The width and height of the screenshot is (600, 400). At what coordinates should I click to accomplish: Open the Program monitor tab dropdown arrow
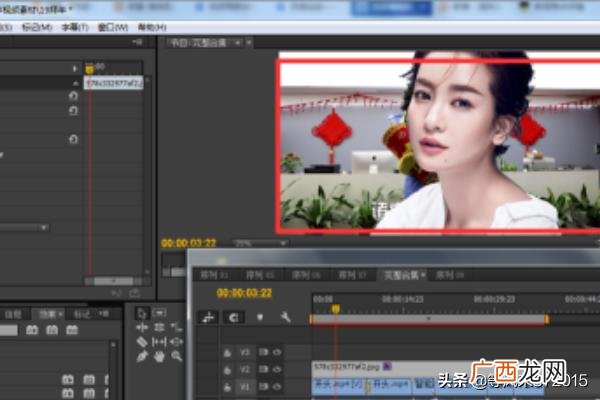click(238, 43)
